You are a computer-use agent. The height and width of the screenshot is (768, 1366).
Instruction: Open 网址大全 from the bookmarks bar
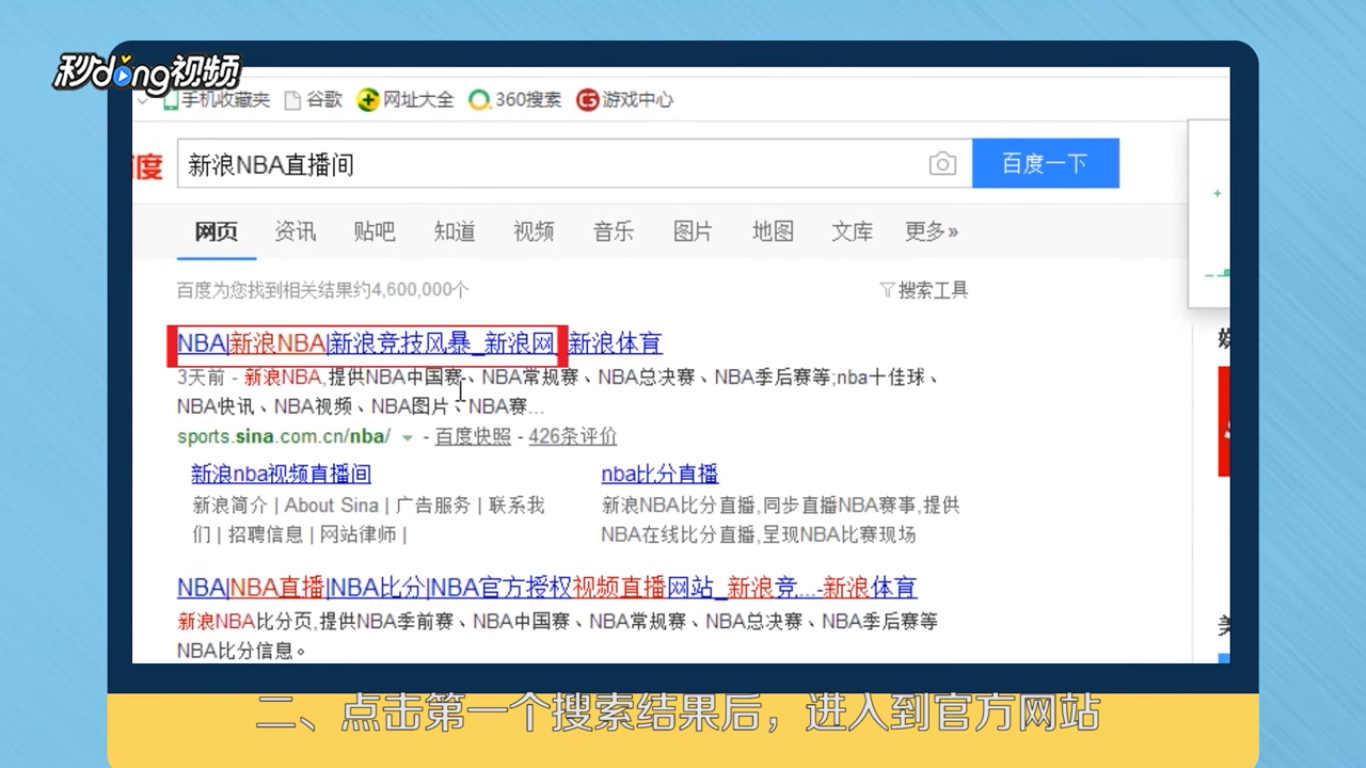pyautogui.click(x=415, y=100)
